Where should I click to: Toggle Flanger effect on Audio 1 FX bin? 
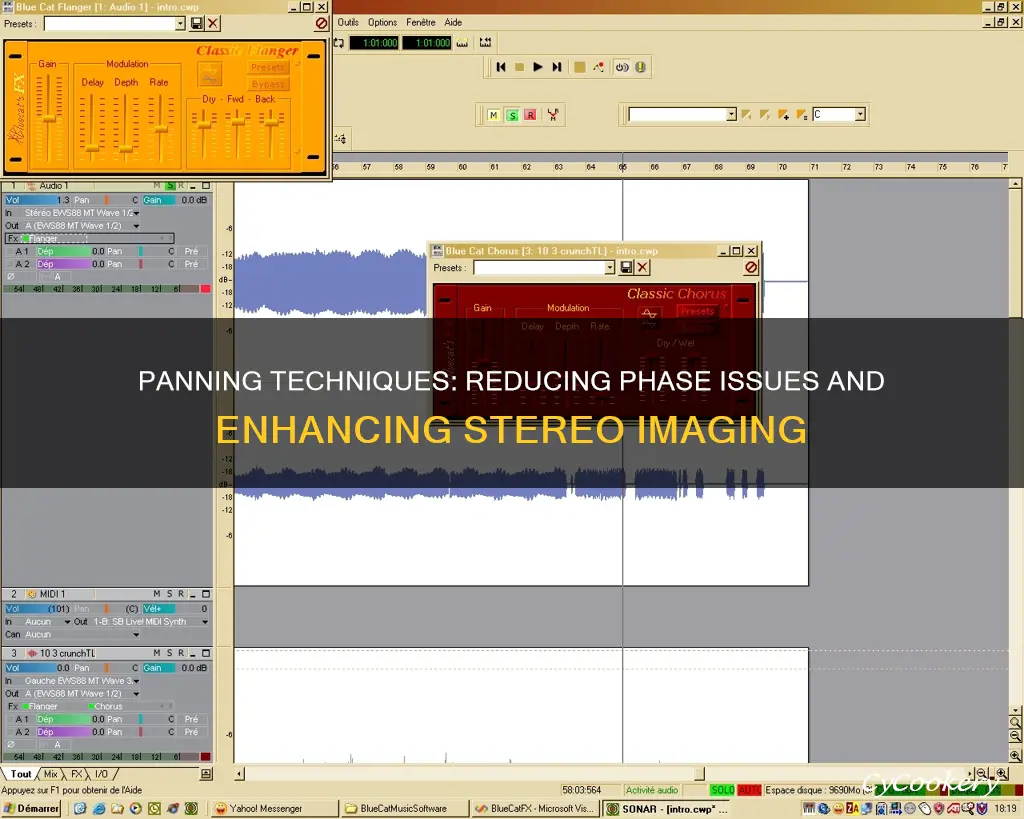pyautogui.click(x=27, y=238)
